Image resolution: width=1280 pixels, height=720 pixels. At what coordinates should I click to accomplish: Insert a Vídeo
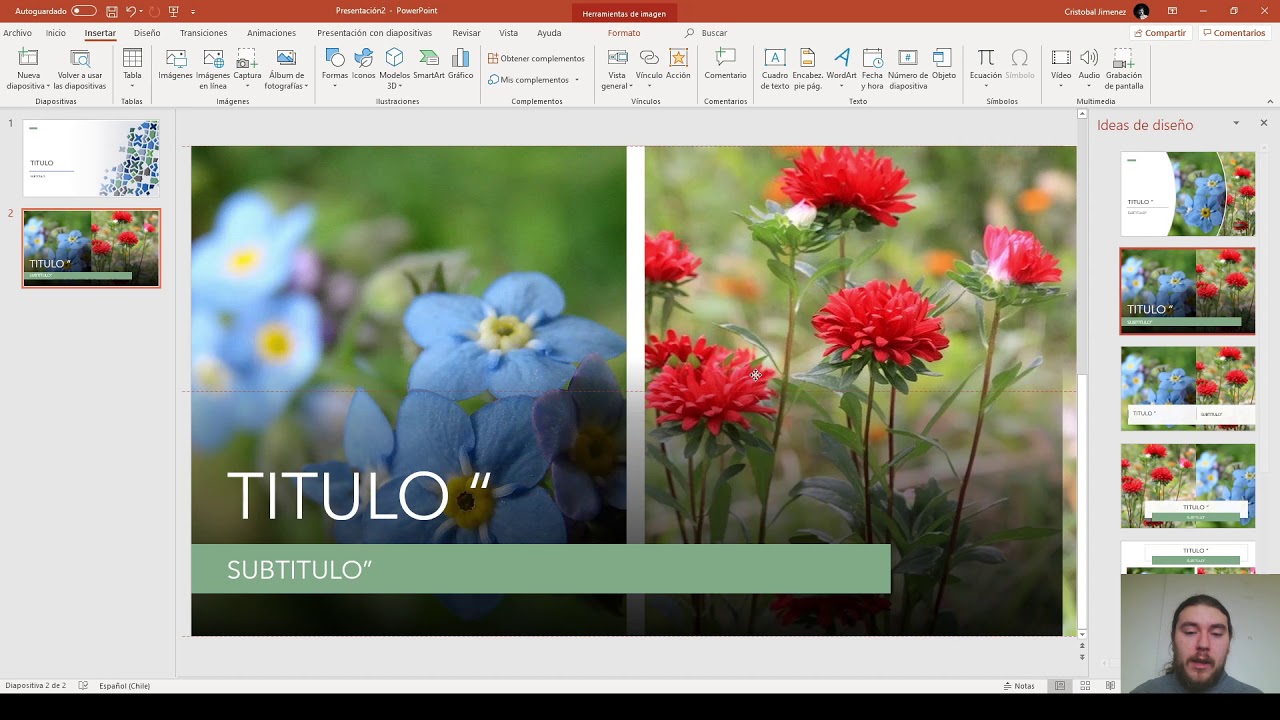pyautogui.click(x=1061, y=69)
